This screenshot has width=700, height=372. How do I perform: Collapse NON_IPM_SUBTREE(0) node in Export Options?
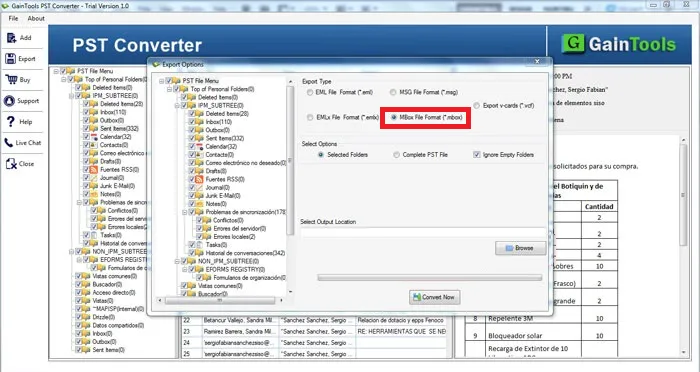177,261
